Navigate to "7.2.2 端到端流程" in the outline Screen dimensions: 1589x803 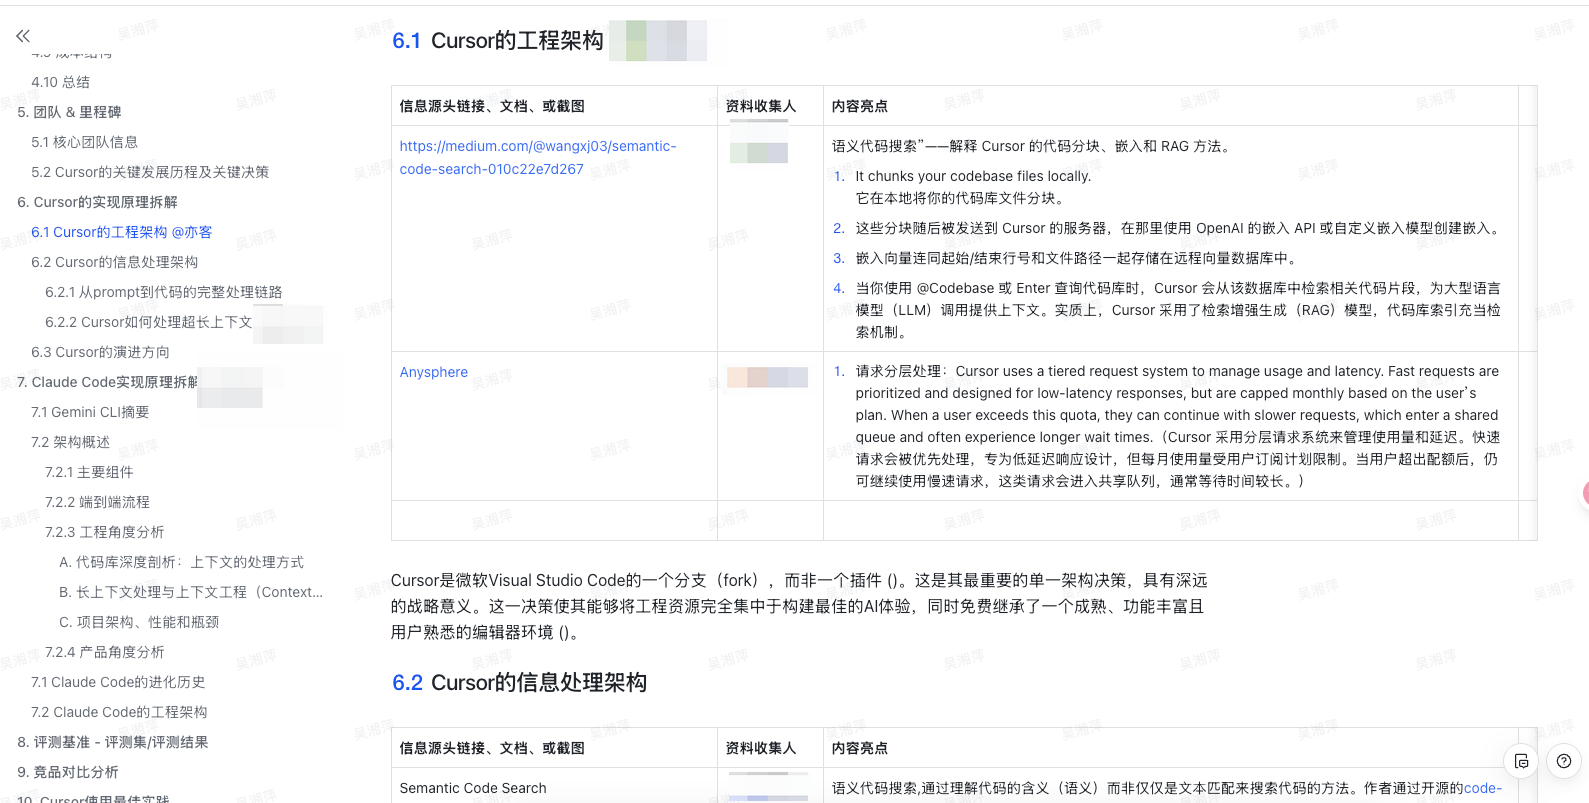97,502
